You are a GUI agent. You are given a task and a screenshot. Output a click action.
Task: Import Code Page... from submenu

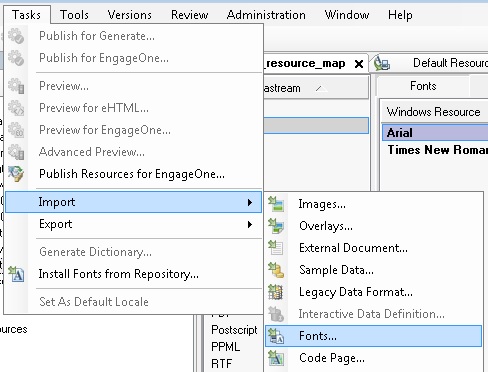[374, 358]
